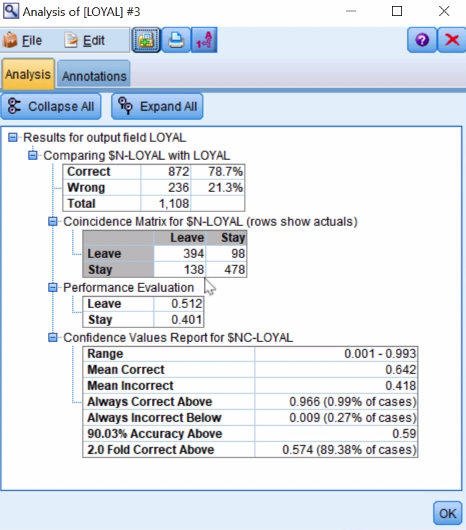Open the File menu

point(32,41)
